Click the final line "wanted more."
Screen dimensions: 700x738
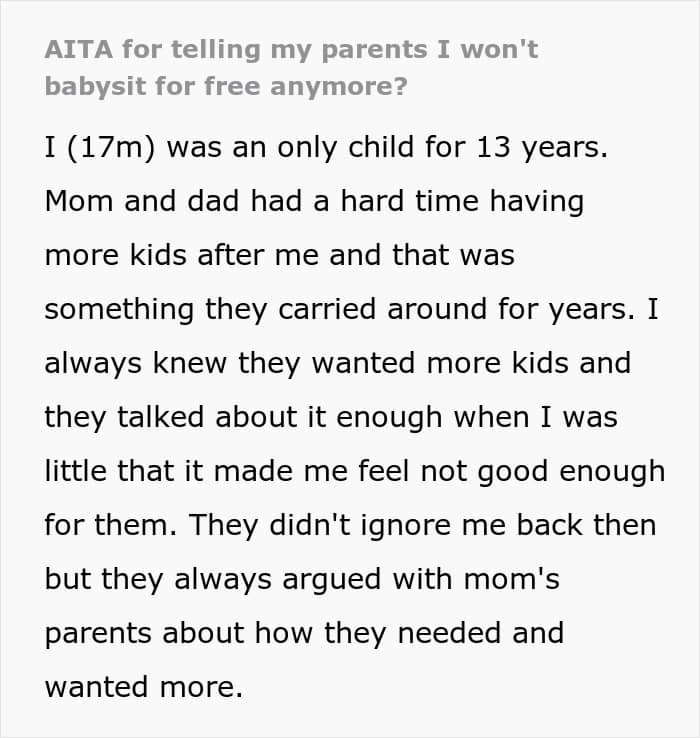143,687
